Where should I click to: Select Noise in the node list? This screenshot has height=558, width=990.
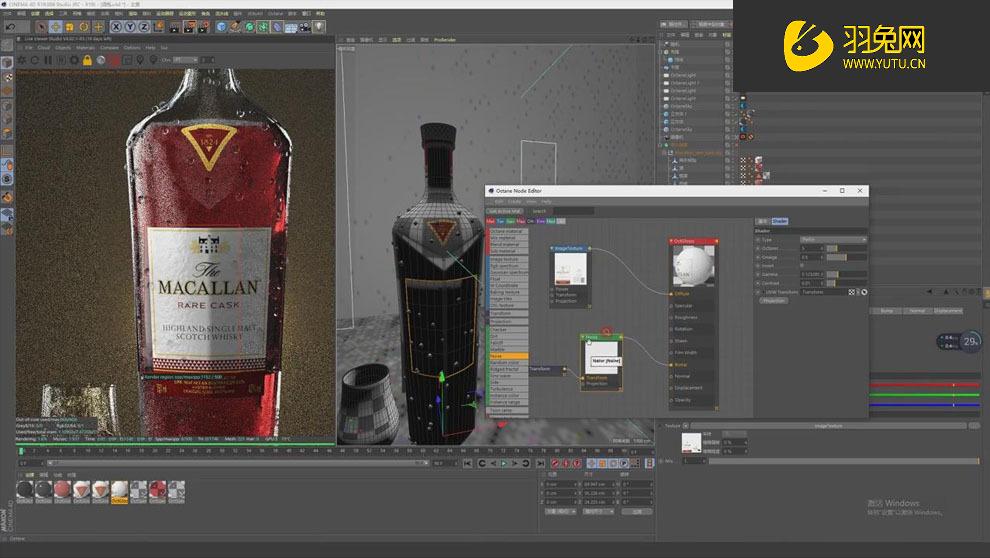[x=508, y=356]
